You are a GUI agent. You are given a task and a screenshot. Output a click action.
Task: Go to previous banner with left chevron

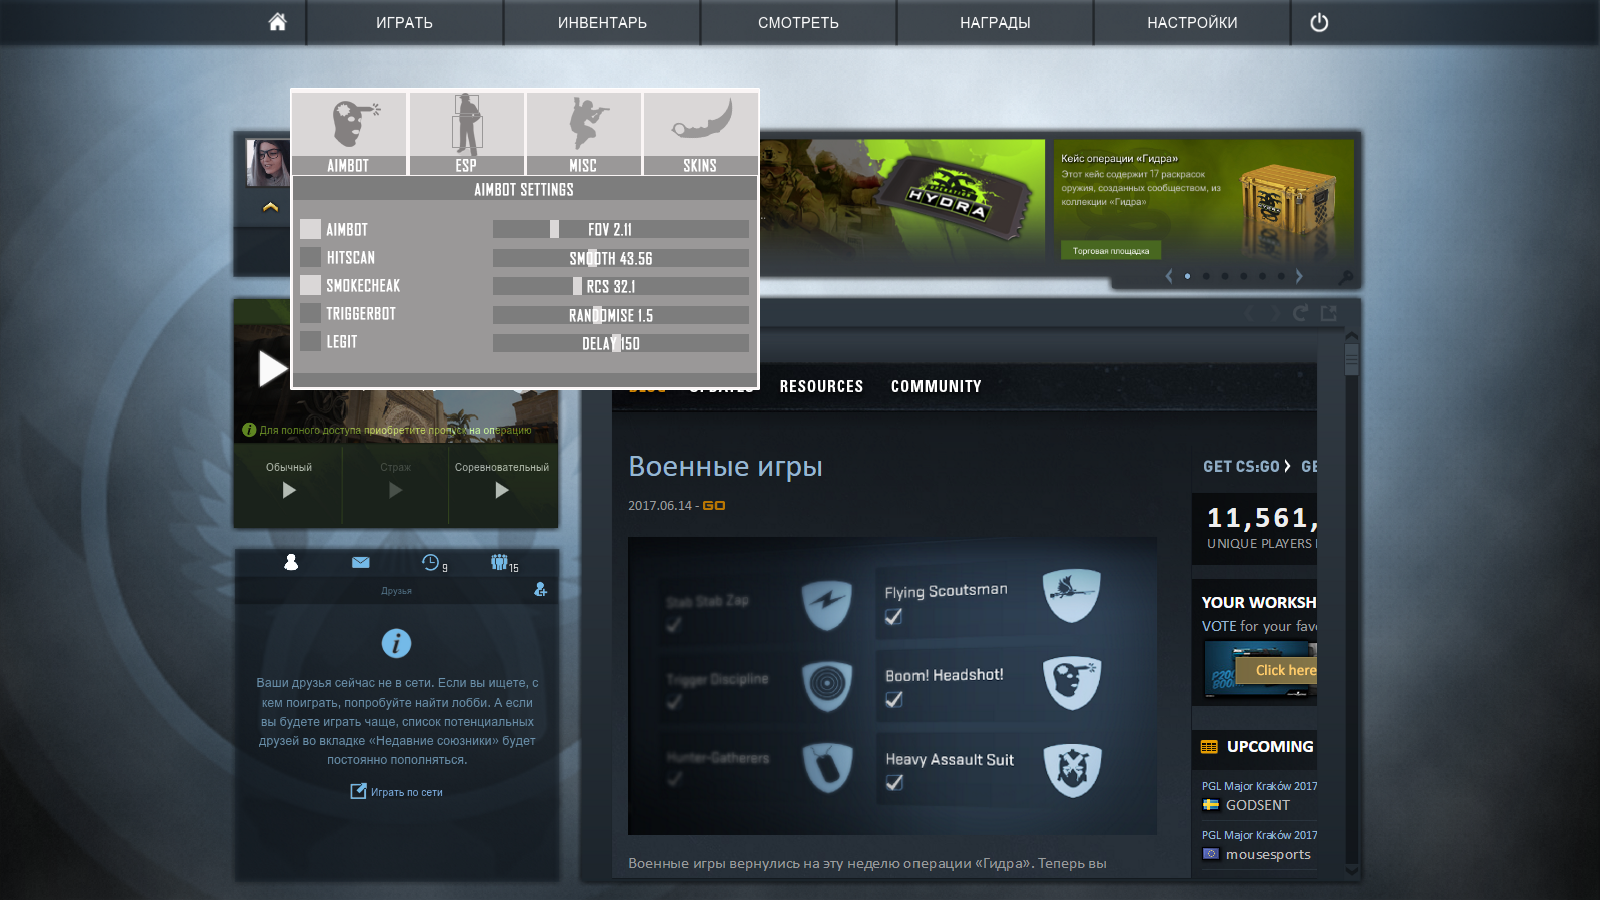coord(1168,276)
